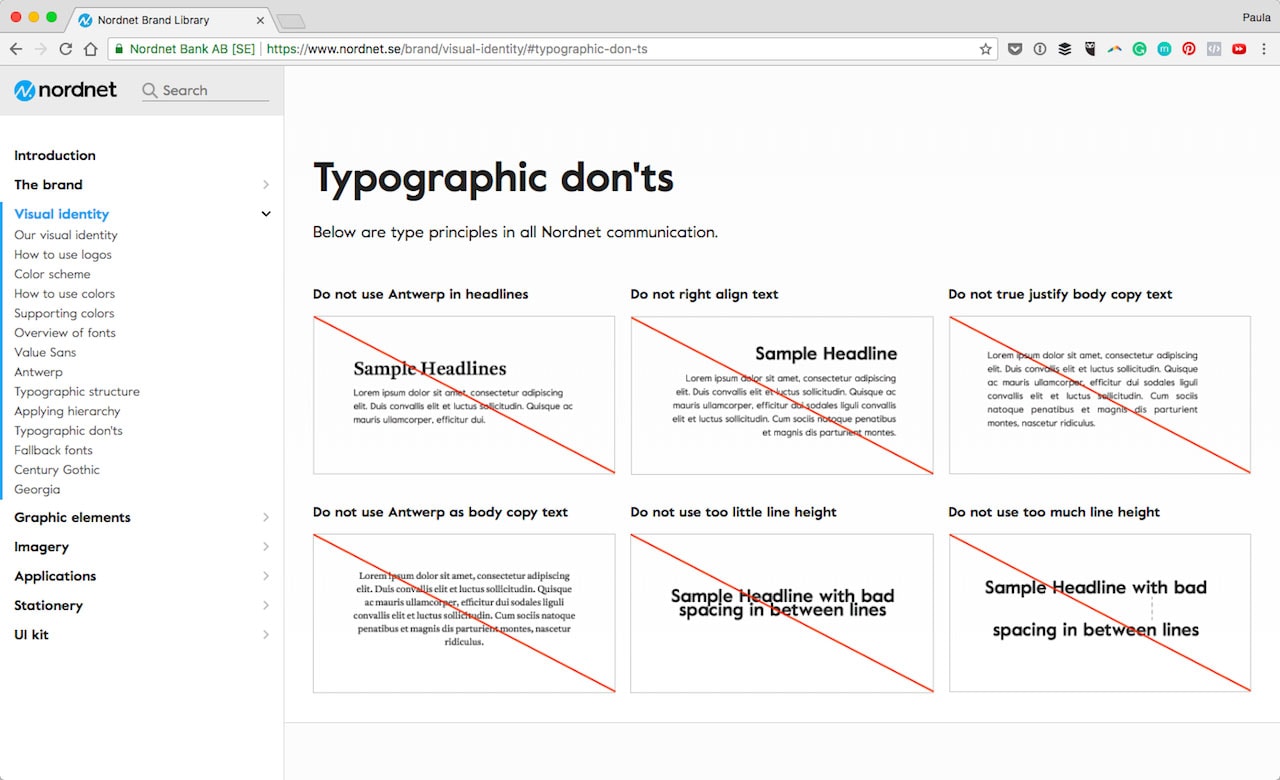Go to Supporting colors page
The height and width of the screenshot is (780, 1280).
(x=64, y=313)
